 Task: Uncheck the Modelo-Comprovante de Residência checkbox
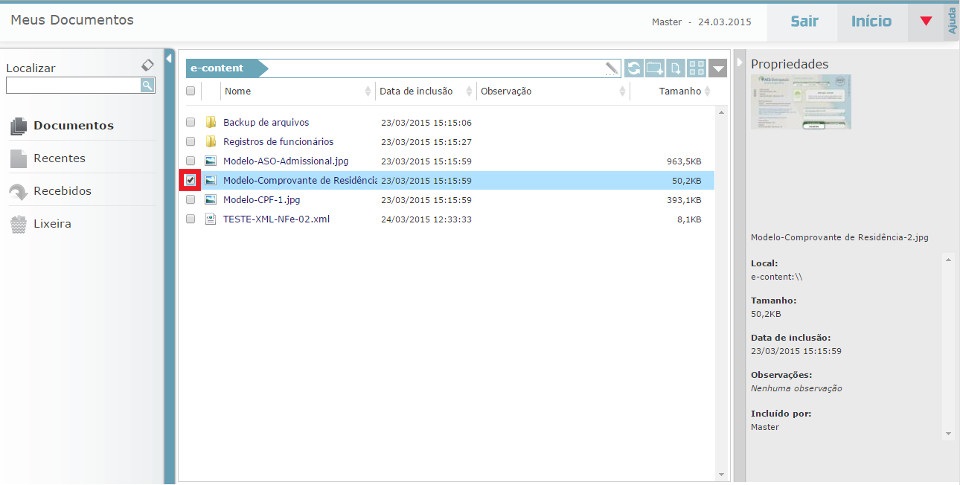190,181
